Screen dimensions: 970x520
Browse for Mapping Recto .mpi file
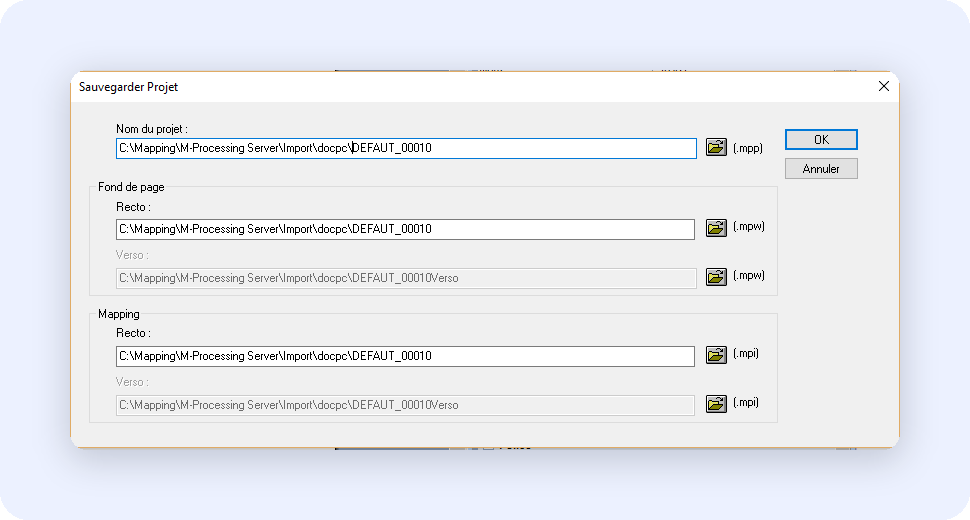[716, 355]
